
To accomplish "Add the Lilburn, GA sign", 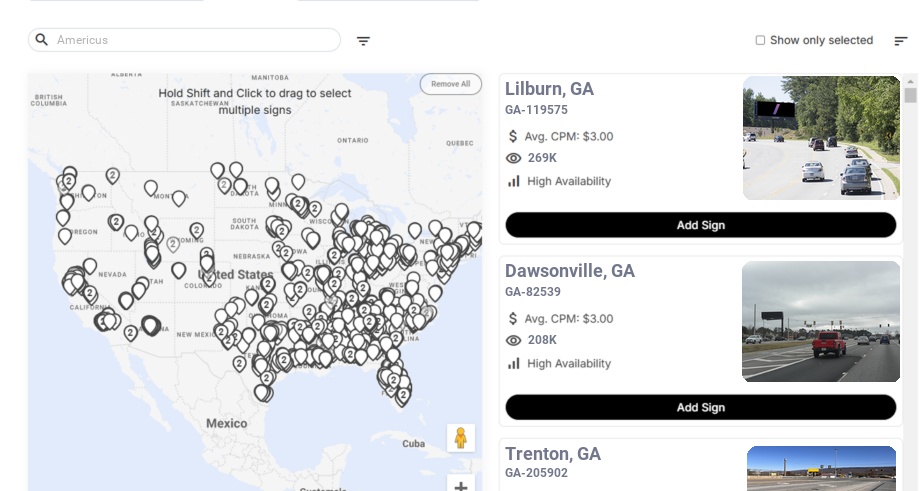I will point(700,225).
